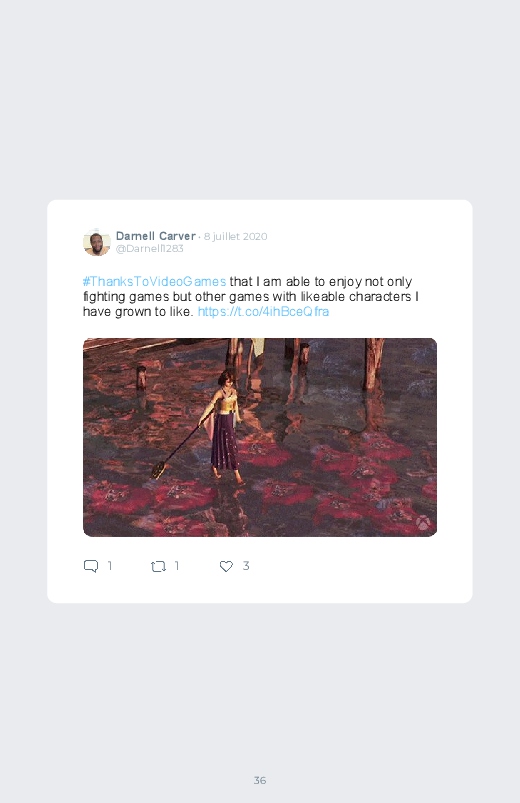Open the @Darnell1283 handle
This screenshot has width=520, height=803.
pos(150,248)
